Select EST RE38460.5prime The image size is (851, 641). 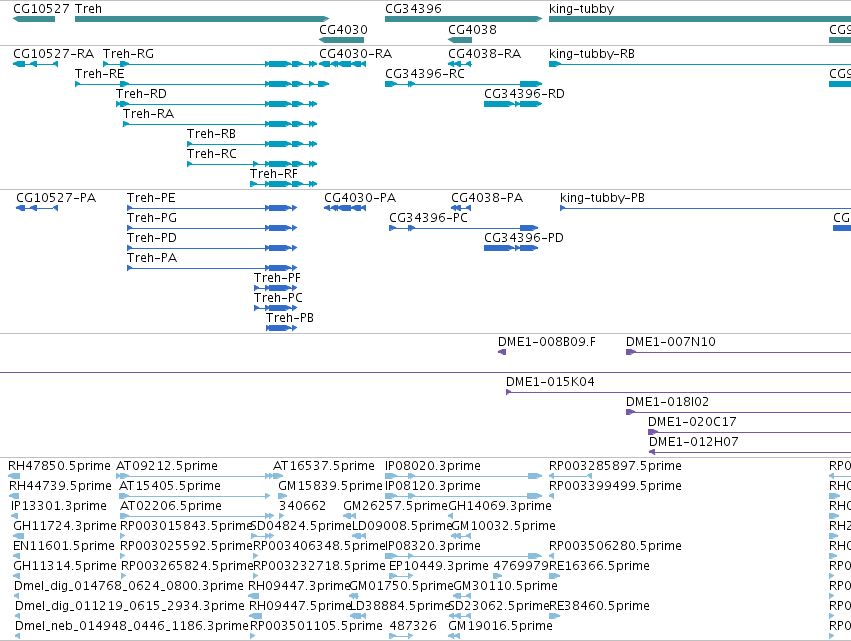tap(554, 616)
